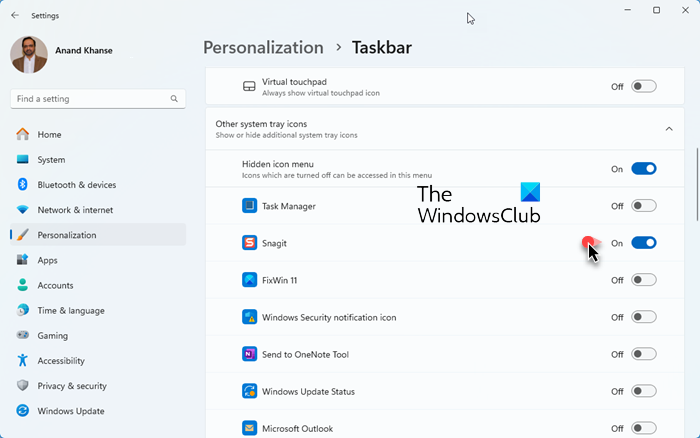
Task: Toggle Windows Security notification icon on
Action: pos(644,317)
